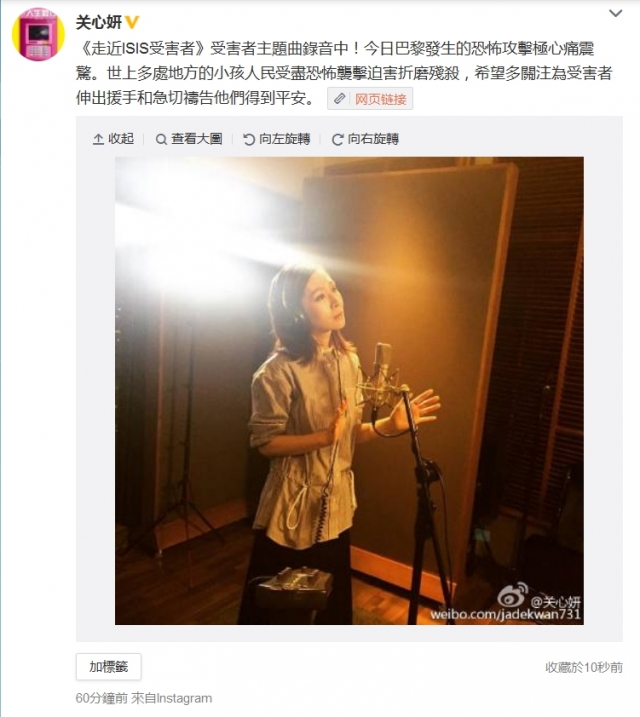640x717 pixels.
Task: Collapse the image with 收起
Action: [113, 139]
